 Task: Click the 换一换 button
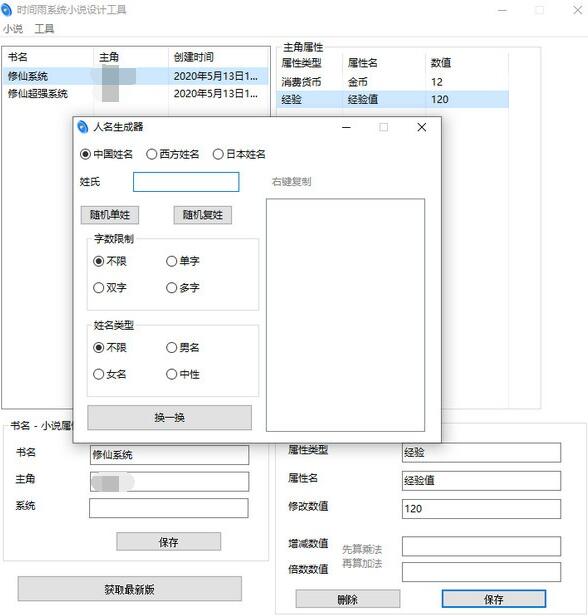[169, 417]
